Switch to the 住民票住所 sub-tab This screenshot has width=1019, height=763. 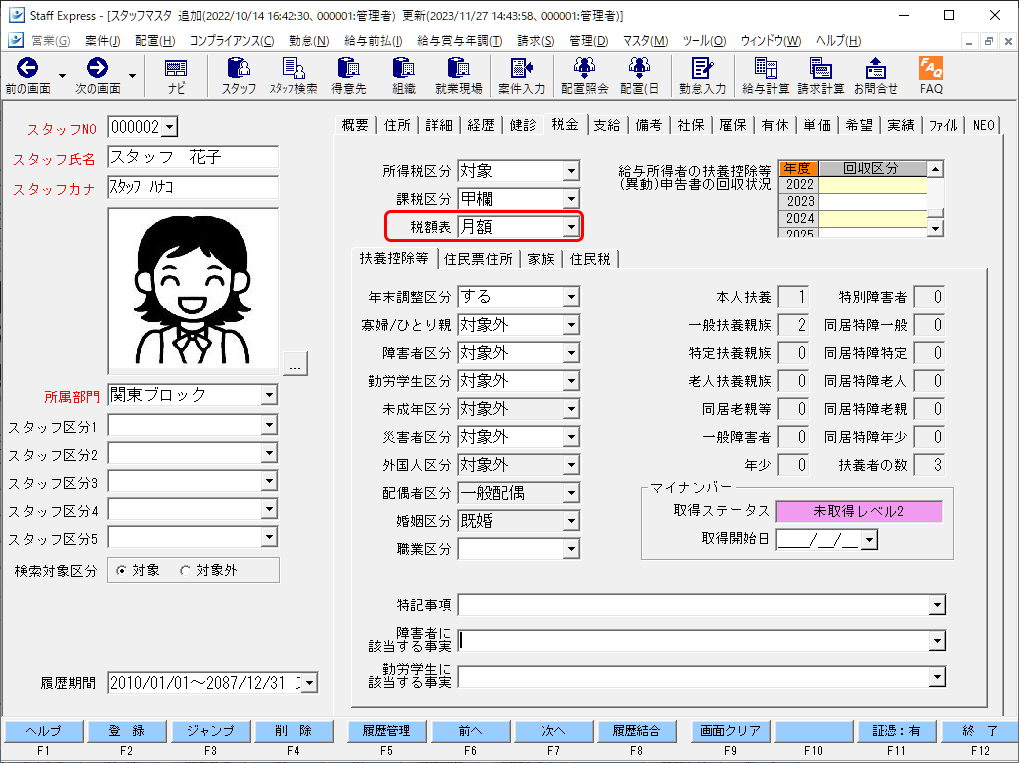click(x=478, y=259)
